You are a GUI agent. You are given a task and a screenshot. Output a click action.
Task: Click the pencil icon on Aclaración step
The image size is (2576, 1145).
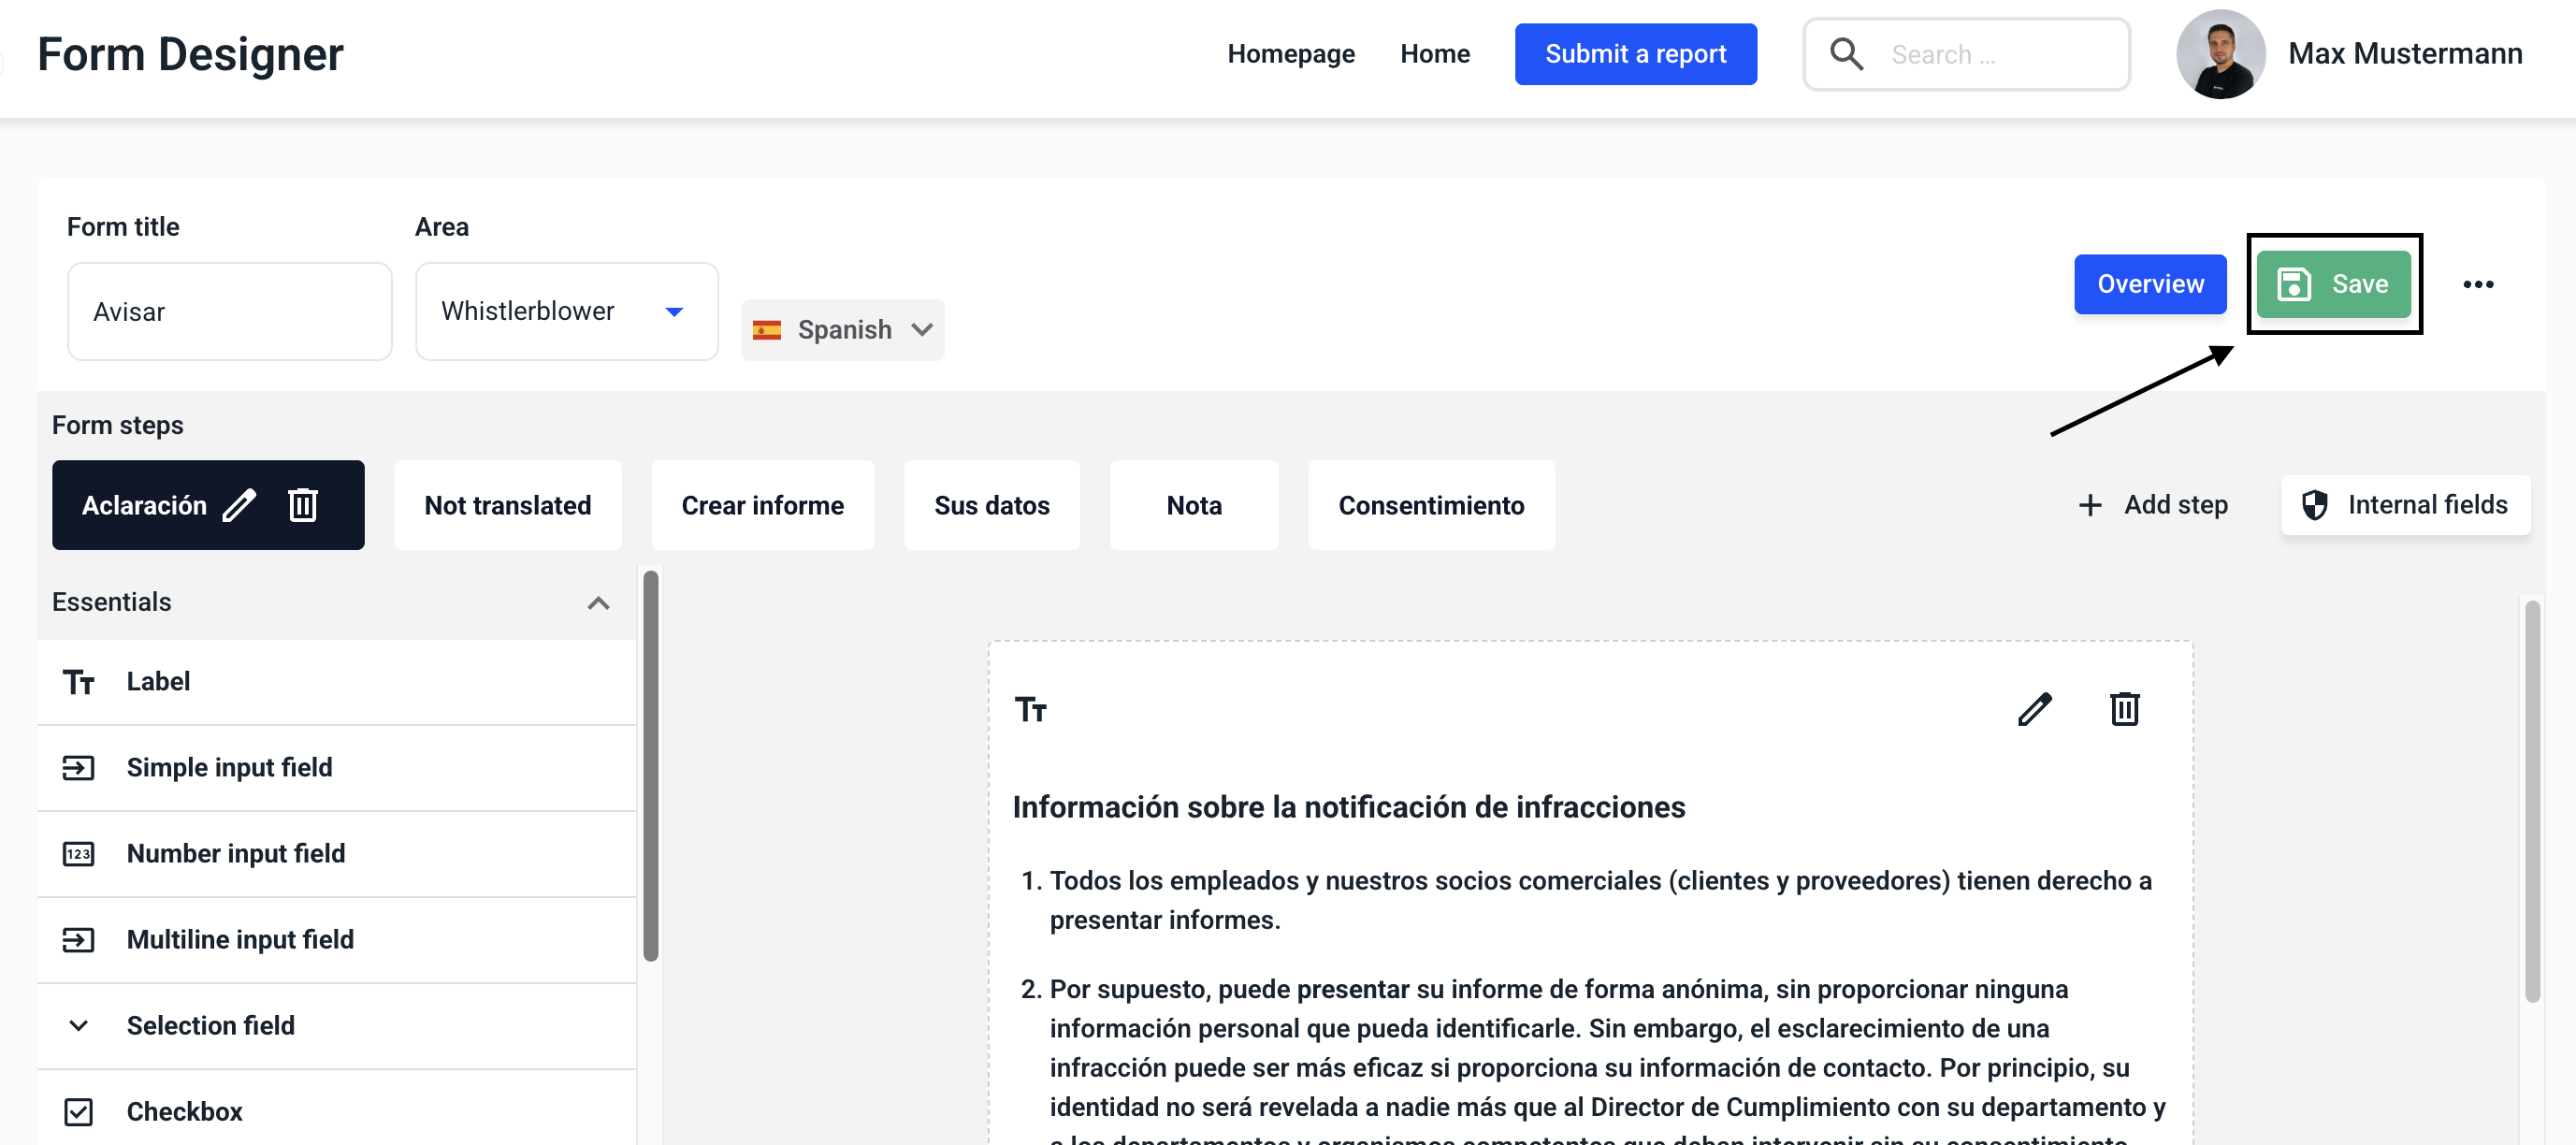tap(239, 505)
